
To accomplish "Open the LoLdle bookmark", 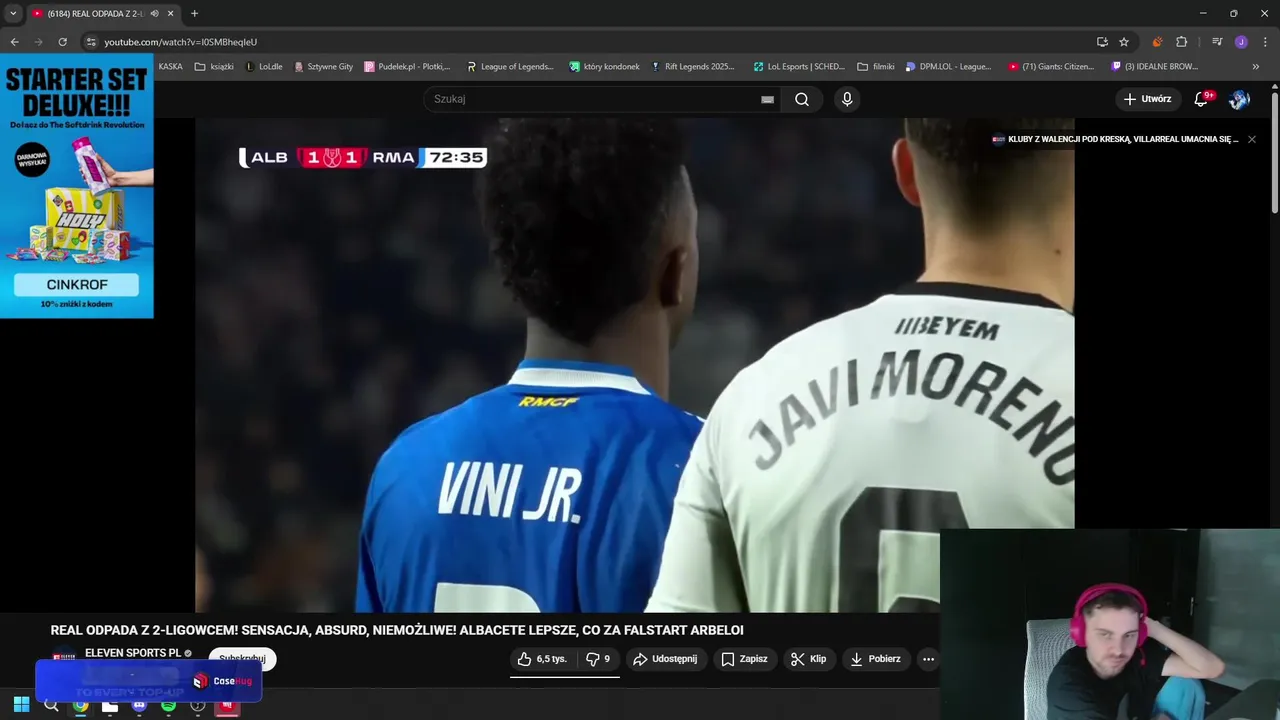I will (x=264, y=67).
